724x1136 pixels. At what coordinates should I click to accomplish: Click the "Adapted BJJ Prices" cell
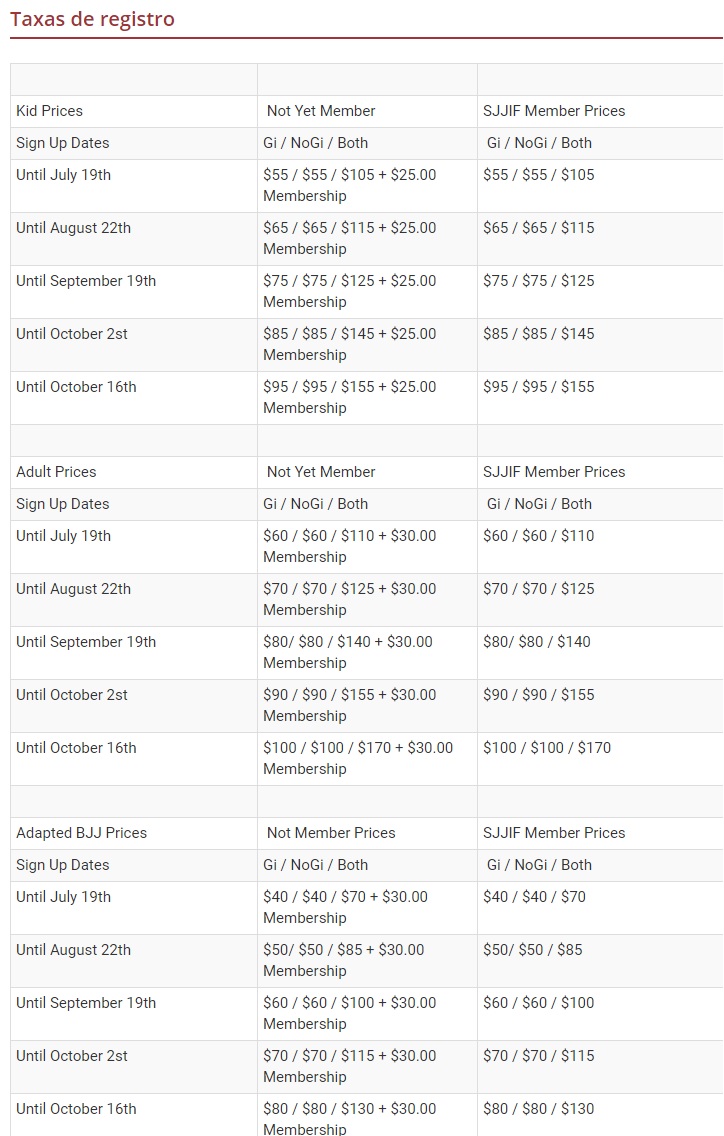click(81, 833)
